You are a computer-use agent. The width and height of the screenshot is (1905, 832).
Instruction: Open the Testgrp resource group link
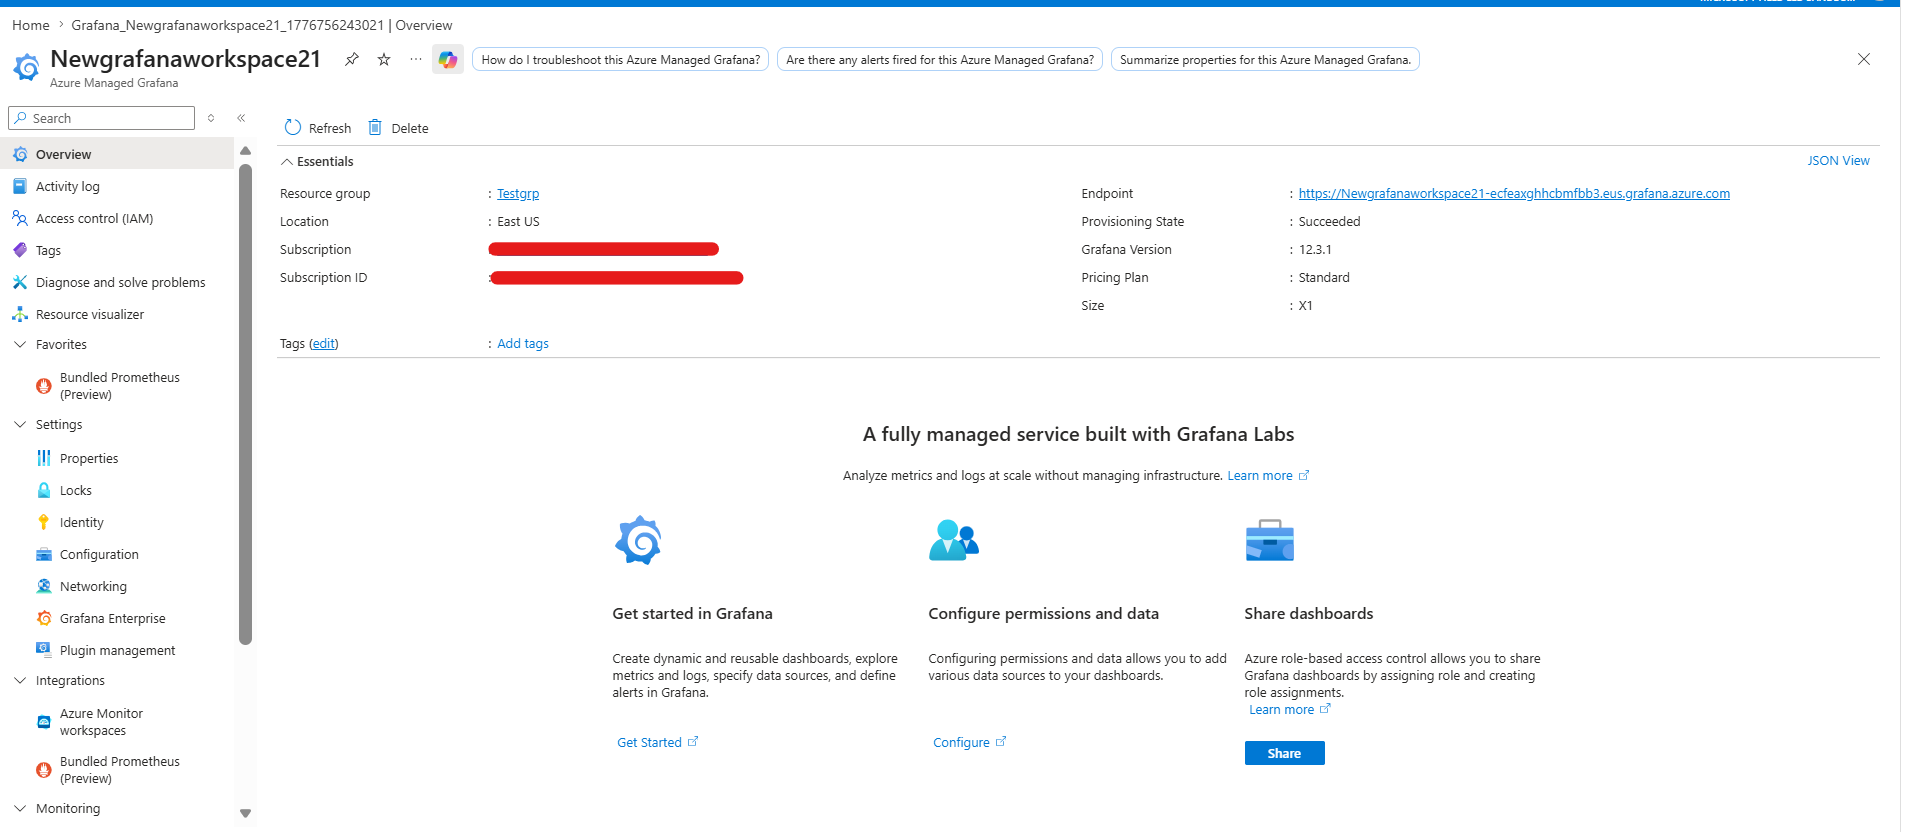tap(518, 194)
